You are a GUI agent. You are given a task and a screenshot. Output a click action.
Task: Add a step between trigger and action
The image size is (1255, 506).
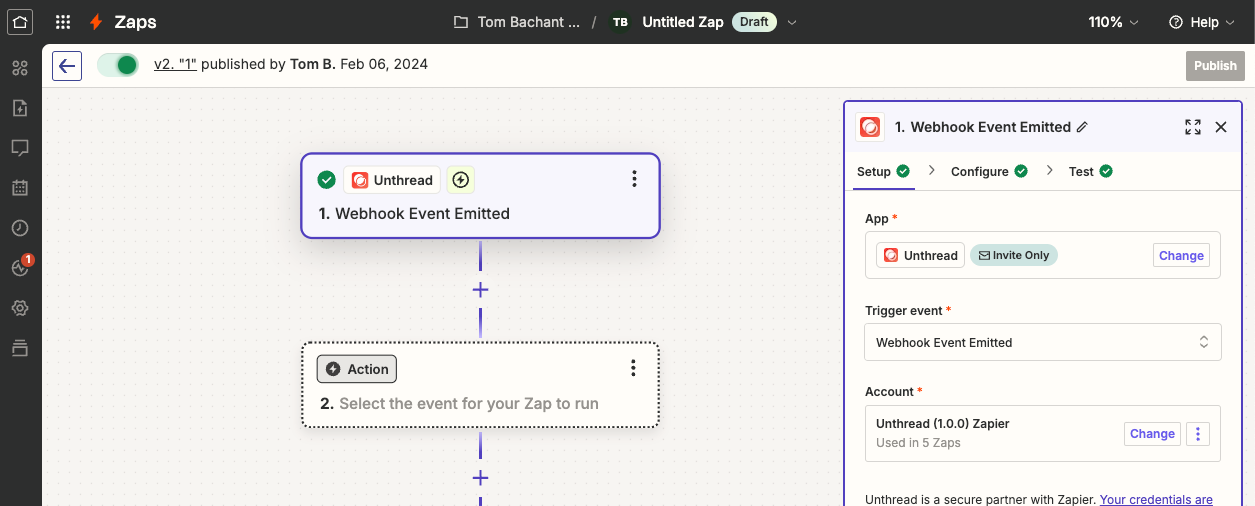[480, 290]
